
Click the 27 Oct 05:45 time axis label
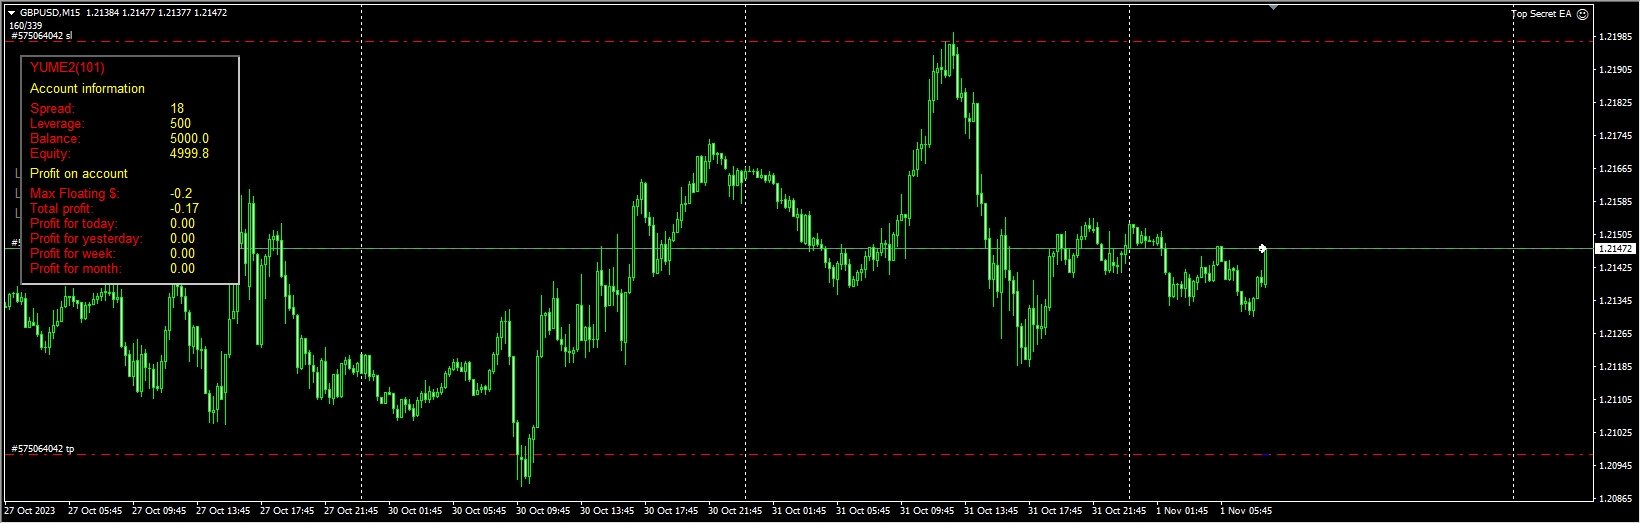[95, 511]
